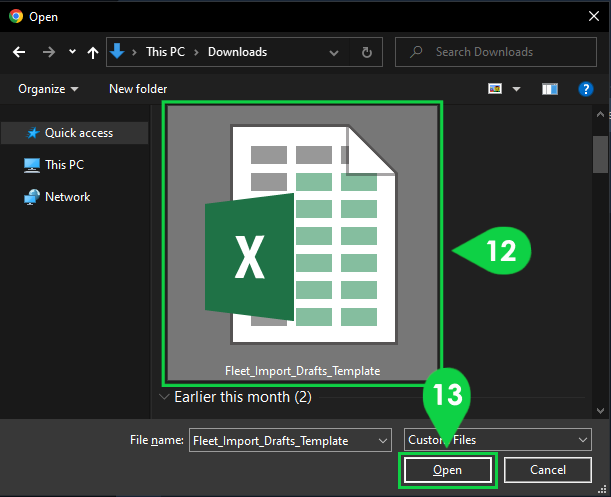Select 'Downloads' in the address breadcrumb

(x=237, y=52)
